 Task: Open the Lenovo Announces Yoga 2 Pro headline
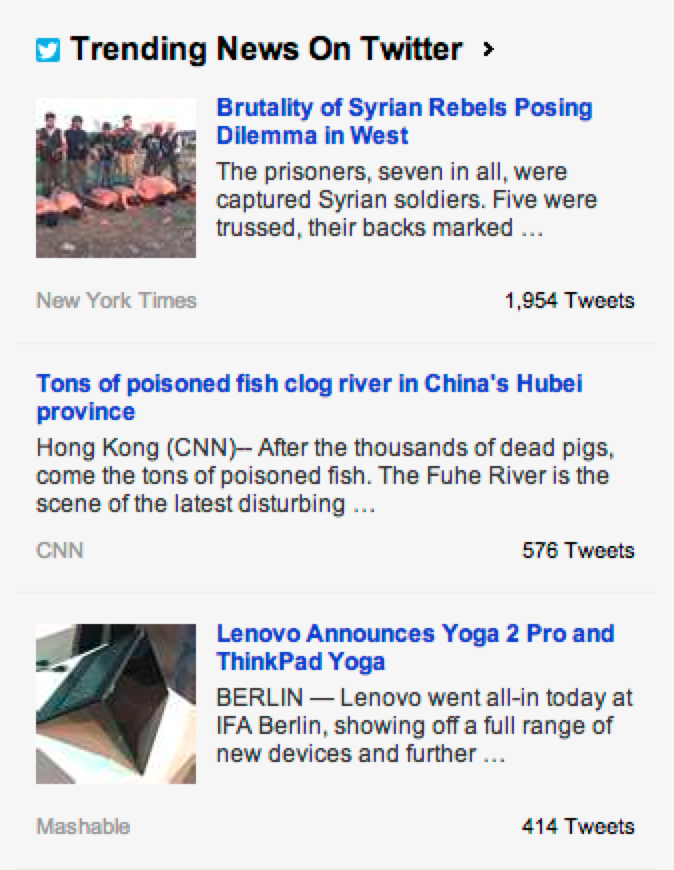[415, 646]
